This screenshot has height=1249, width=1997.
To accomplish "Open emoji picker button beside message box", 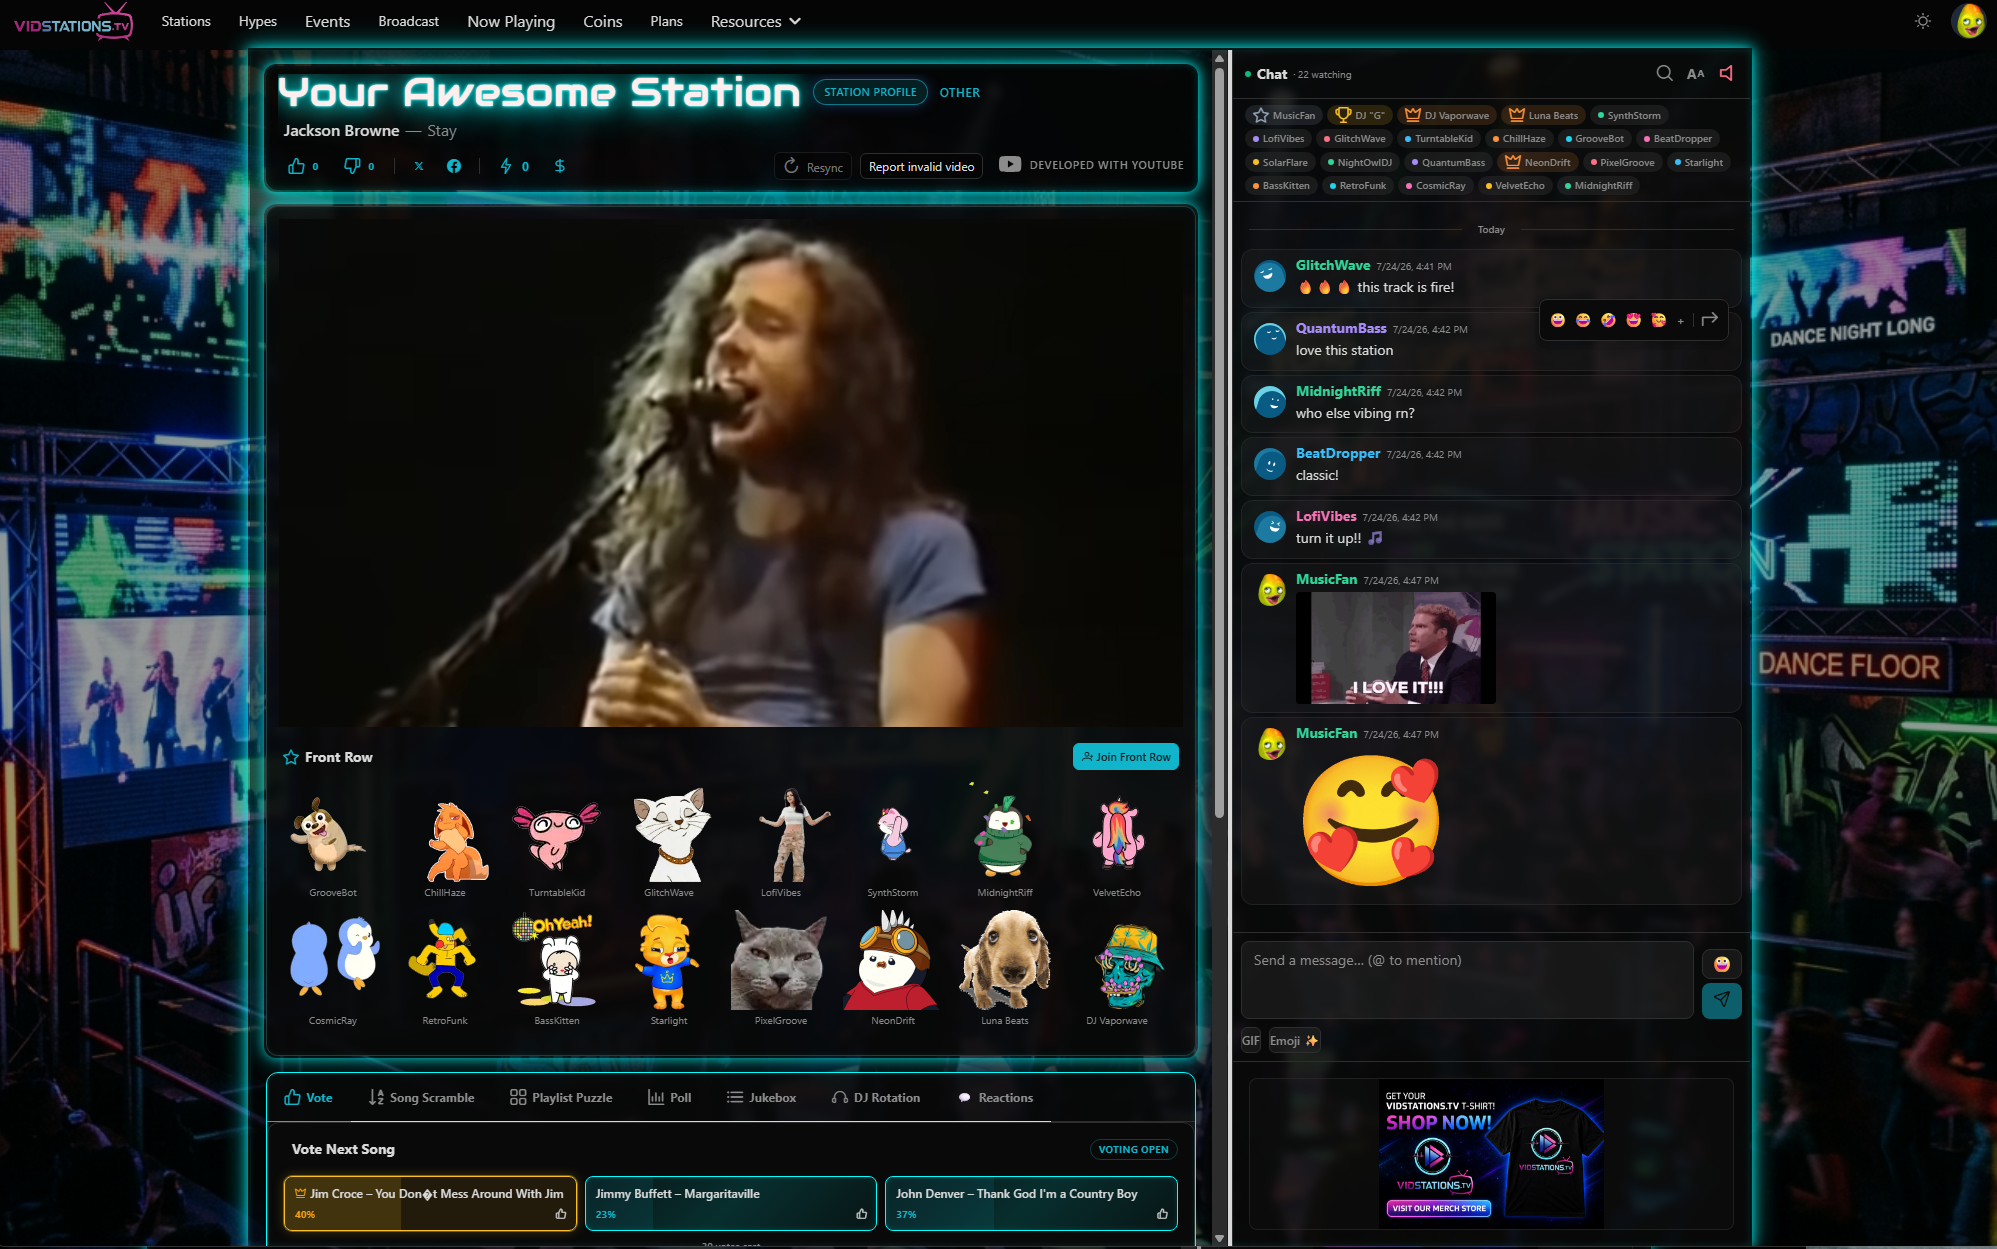I will point(1721,964).
